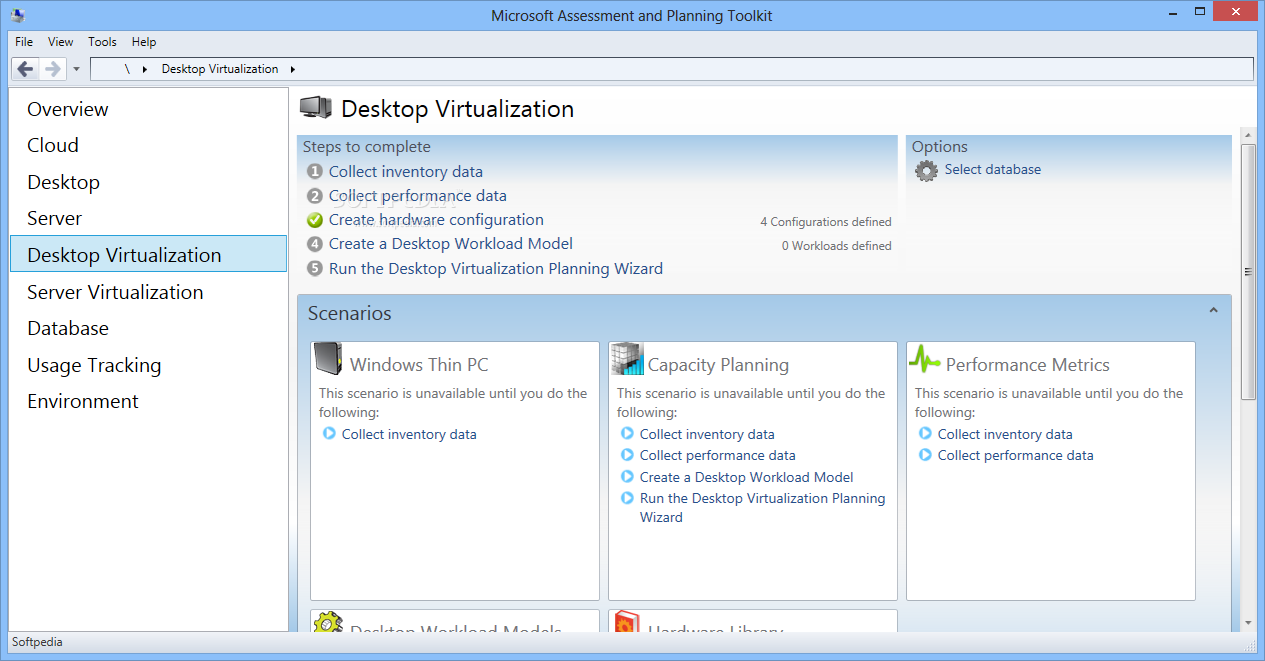Click Windows Thin PC scenario title

click(419, 365)
